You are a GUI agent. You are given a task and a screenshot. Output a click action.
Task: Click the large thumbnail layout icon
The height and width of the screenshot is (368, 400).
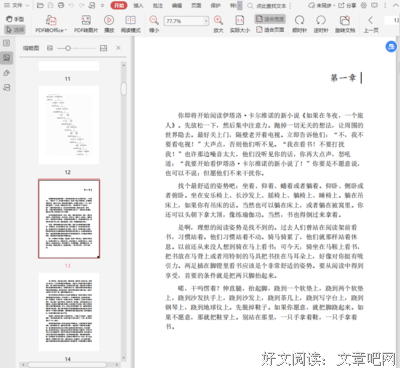pos(103,48)
